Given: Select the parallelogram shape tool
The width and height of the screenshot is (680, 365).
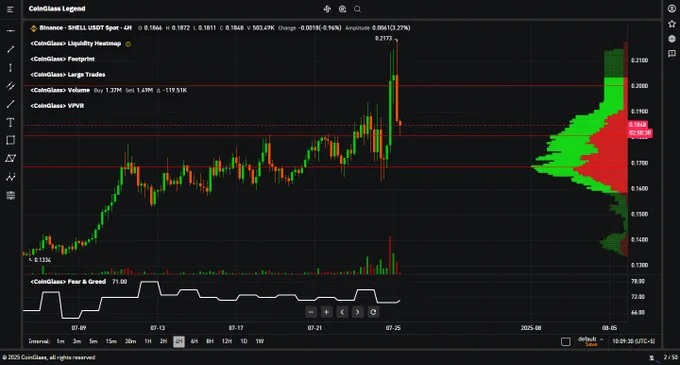Looking at the screenshot, I should coord(10,159).
